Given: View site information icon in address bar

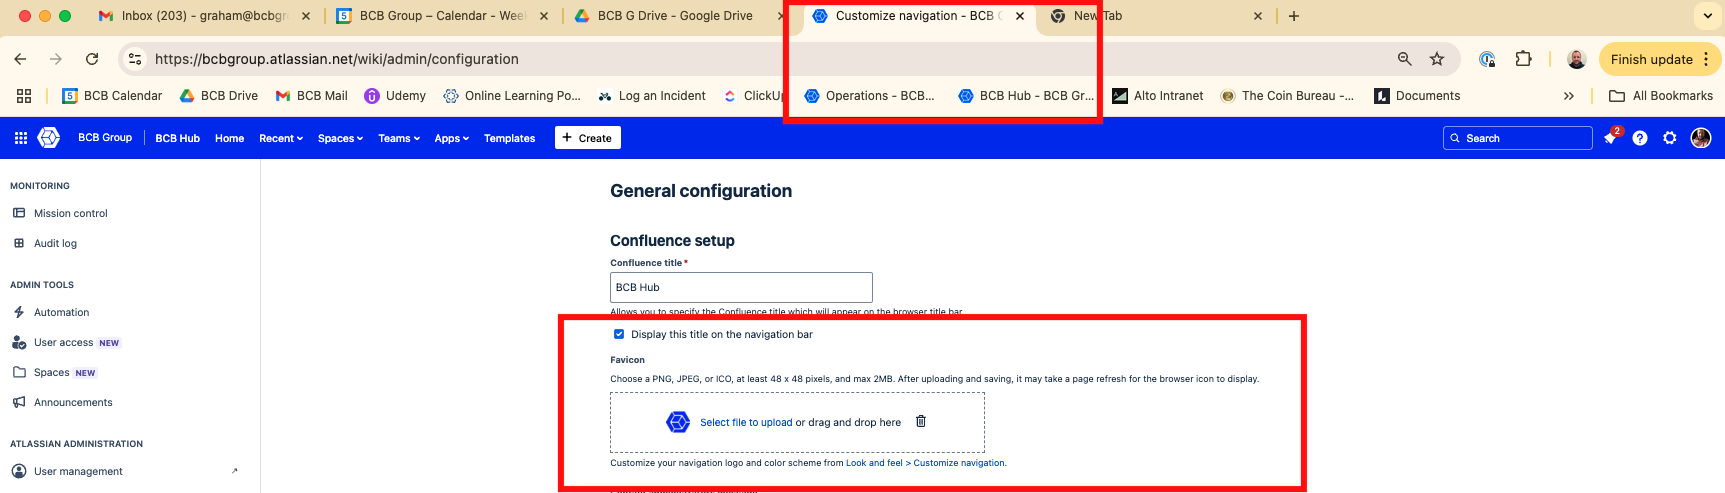Looking at the screenshot, I should coord(135,59).
